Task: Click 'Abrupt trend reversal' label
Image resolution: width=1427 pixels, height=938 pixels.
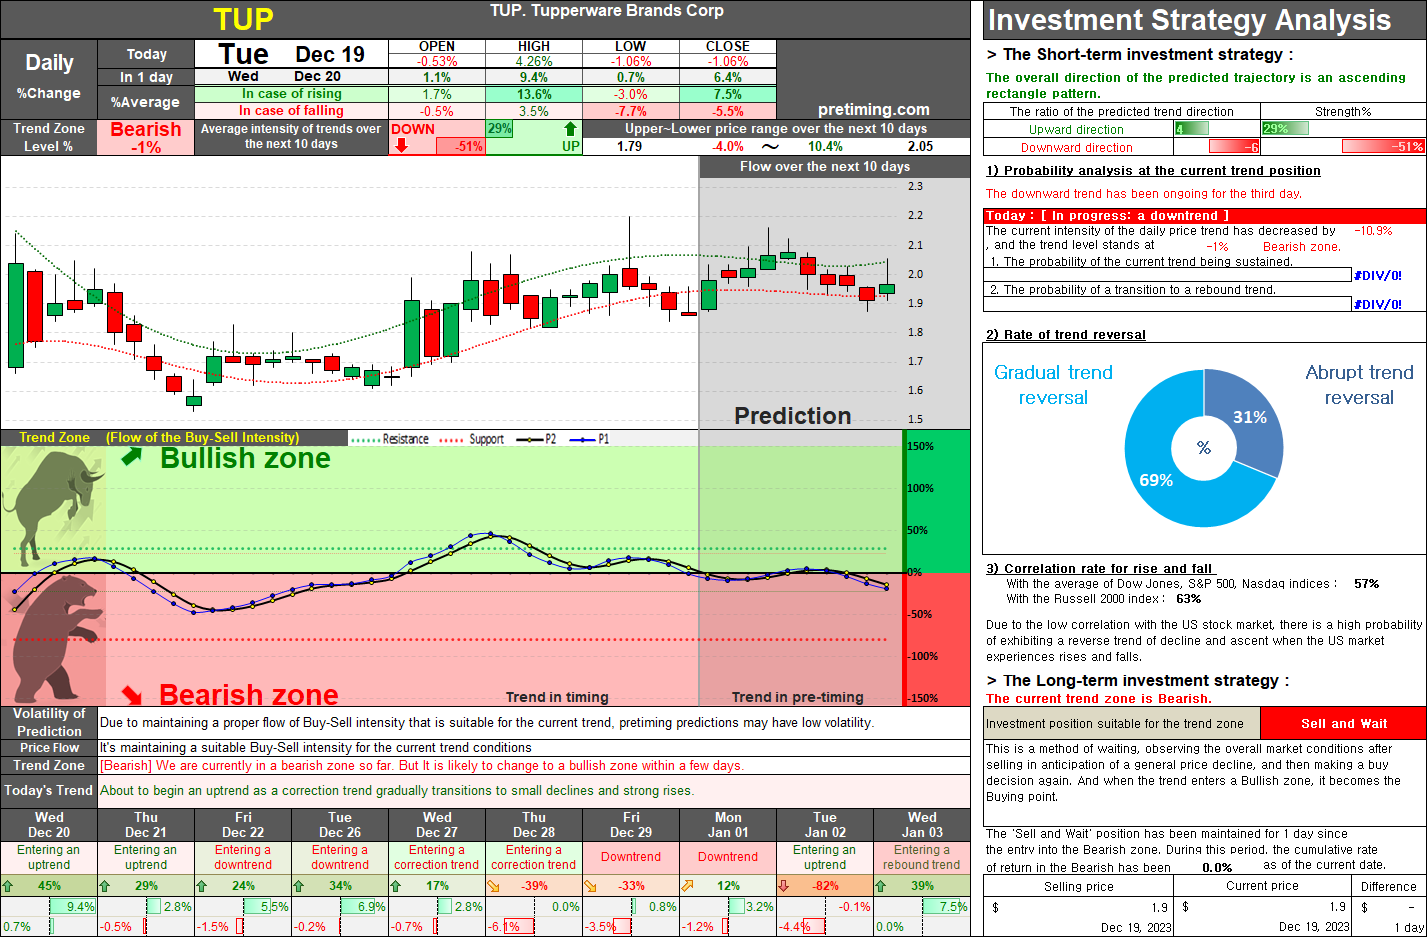Action: click(1359, 385)
